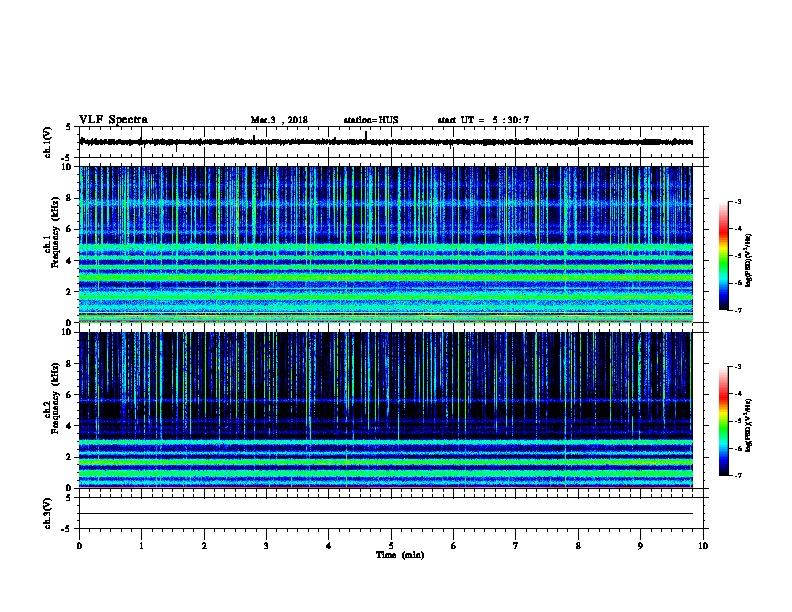Screen dimensions: 792x612
Task: Click the ch.1 spectrogram color scale bar
Action: click(x=723, y=256)
